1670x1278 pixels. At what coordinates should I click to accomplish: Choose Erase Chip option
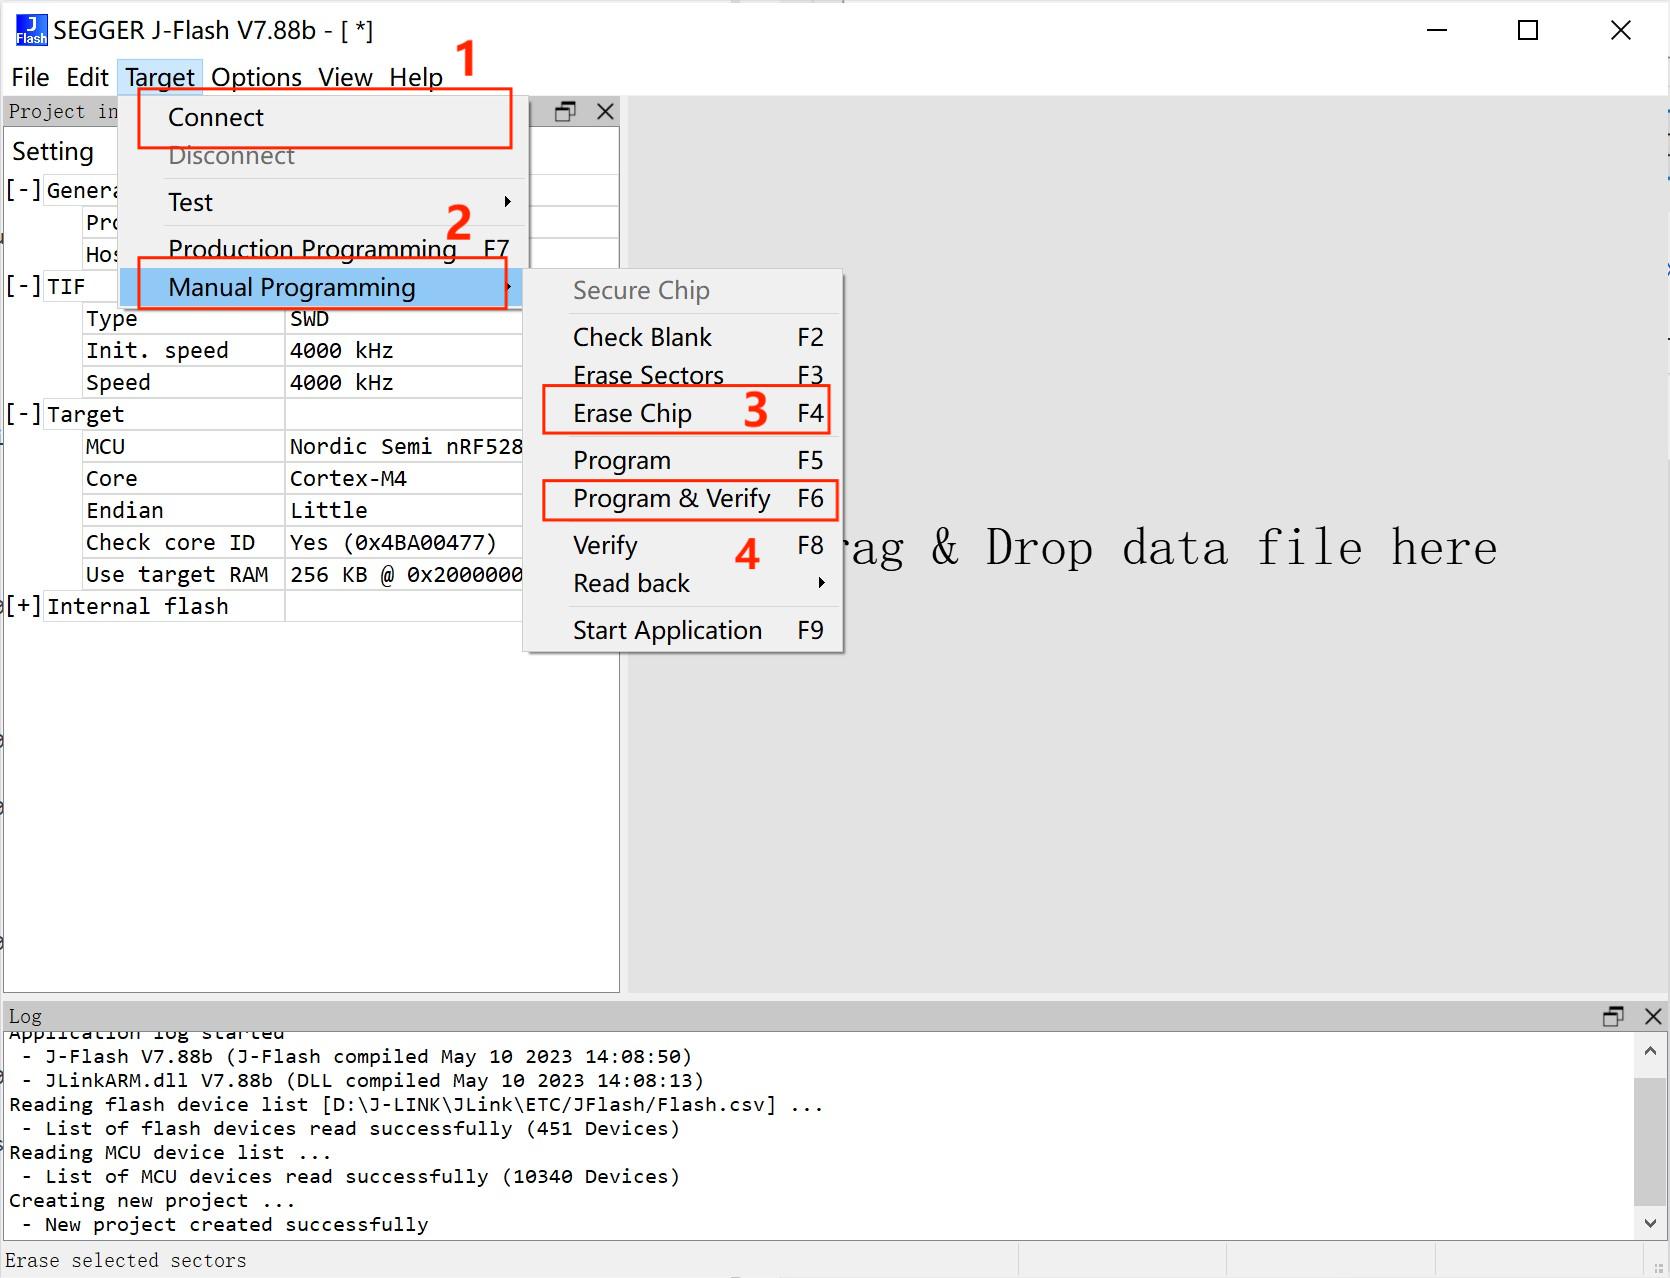(684, 413)
